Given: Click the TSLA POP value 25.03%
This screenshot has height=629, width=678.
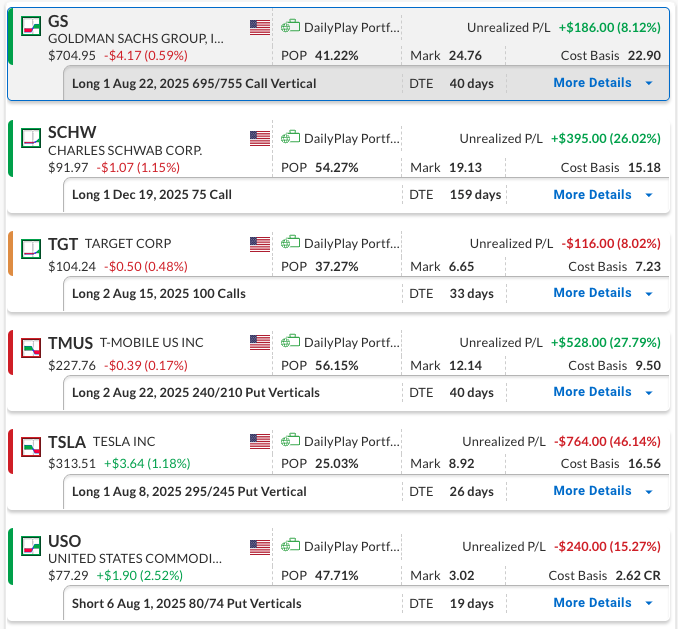Looking at the screenshot, I should tap(336, 464).
